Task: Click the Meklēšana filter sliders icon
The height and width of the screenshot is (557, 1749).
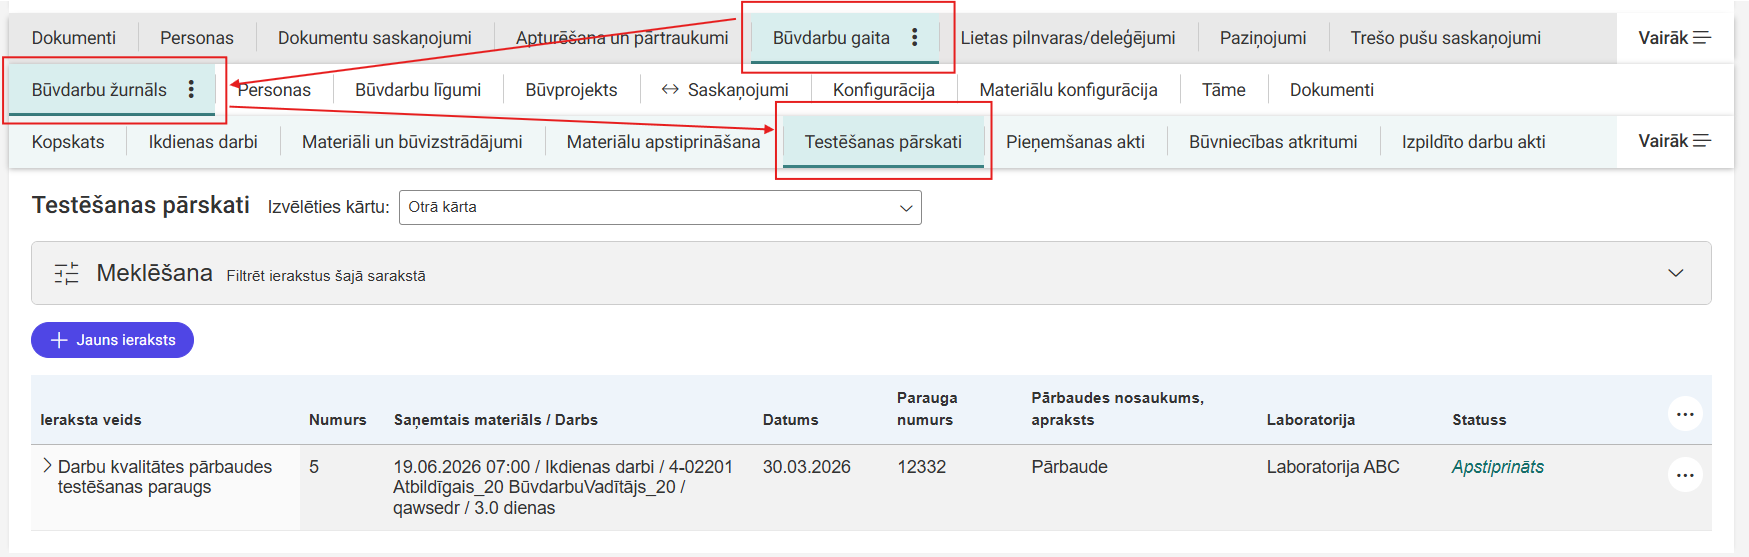Action: pyautogui.click(x=67, y=273)
